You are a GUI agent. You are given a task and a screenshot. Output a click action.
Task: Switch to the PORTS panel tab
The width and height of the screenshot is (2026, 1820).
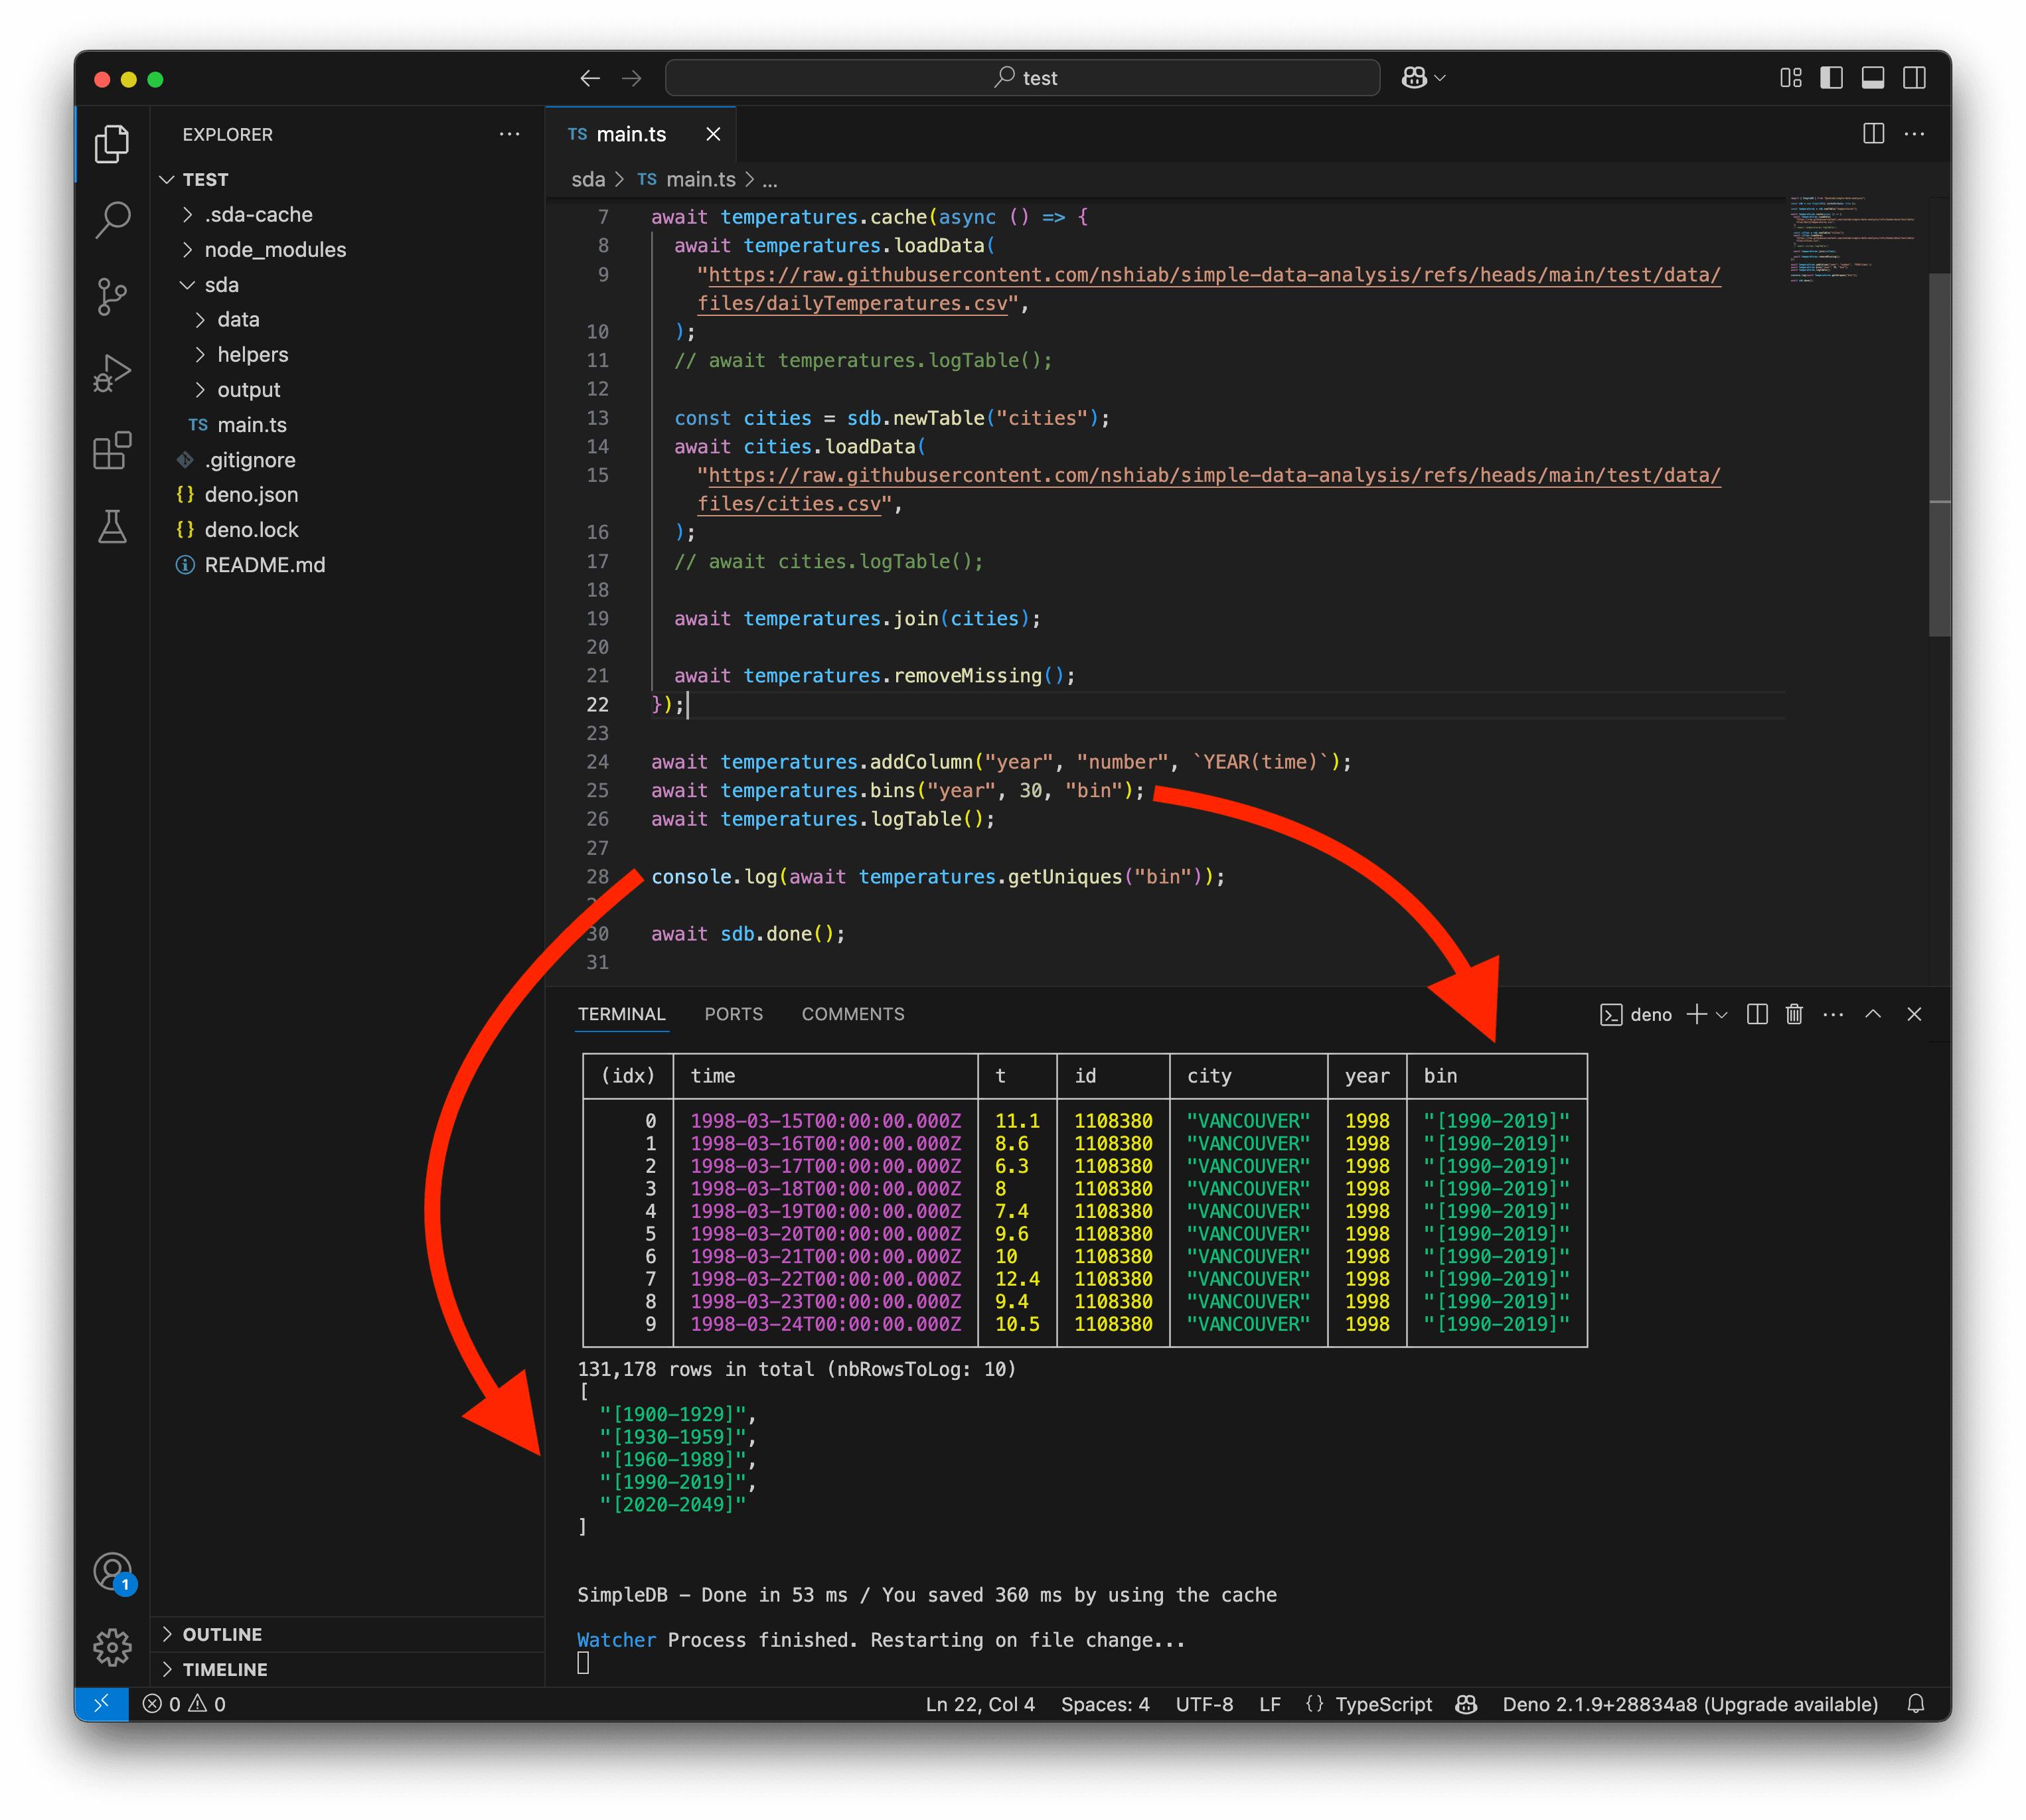tap(733, 1014)
